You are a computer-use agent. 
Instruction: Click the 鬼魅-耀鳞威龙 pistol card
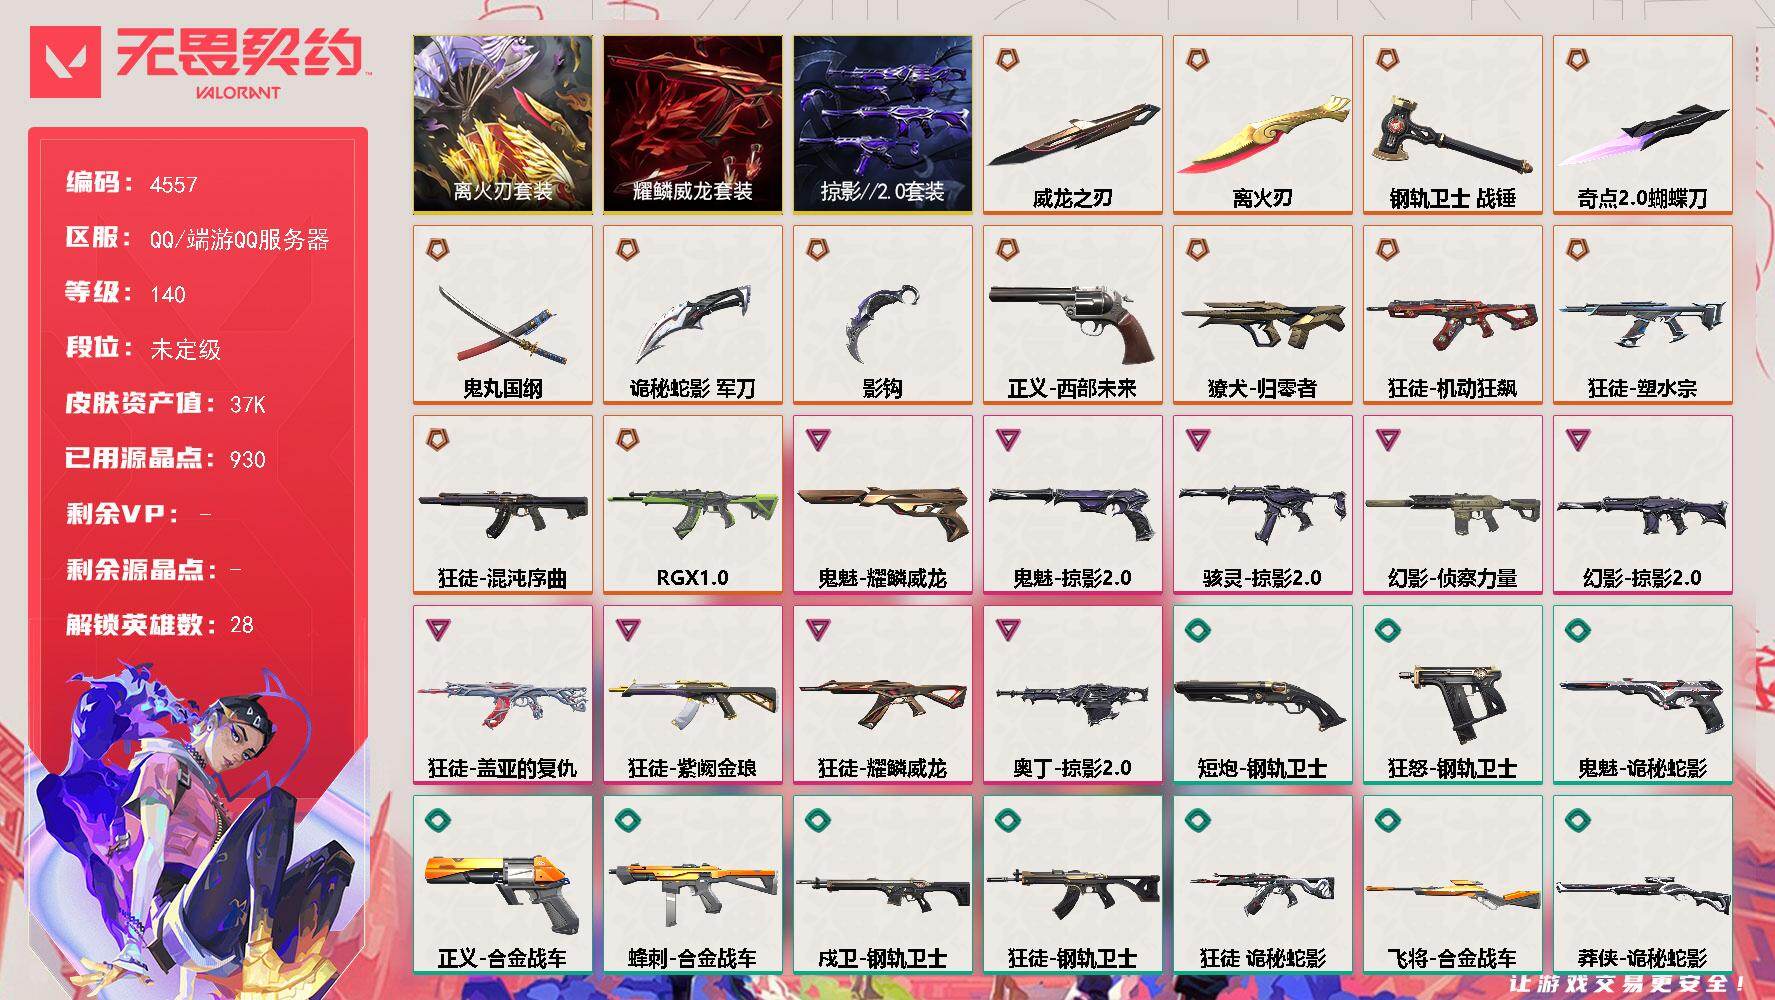click(882, 504)
